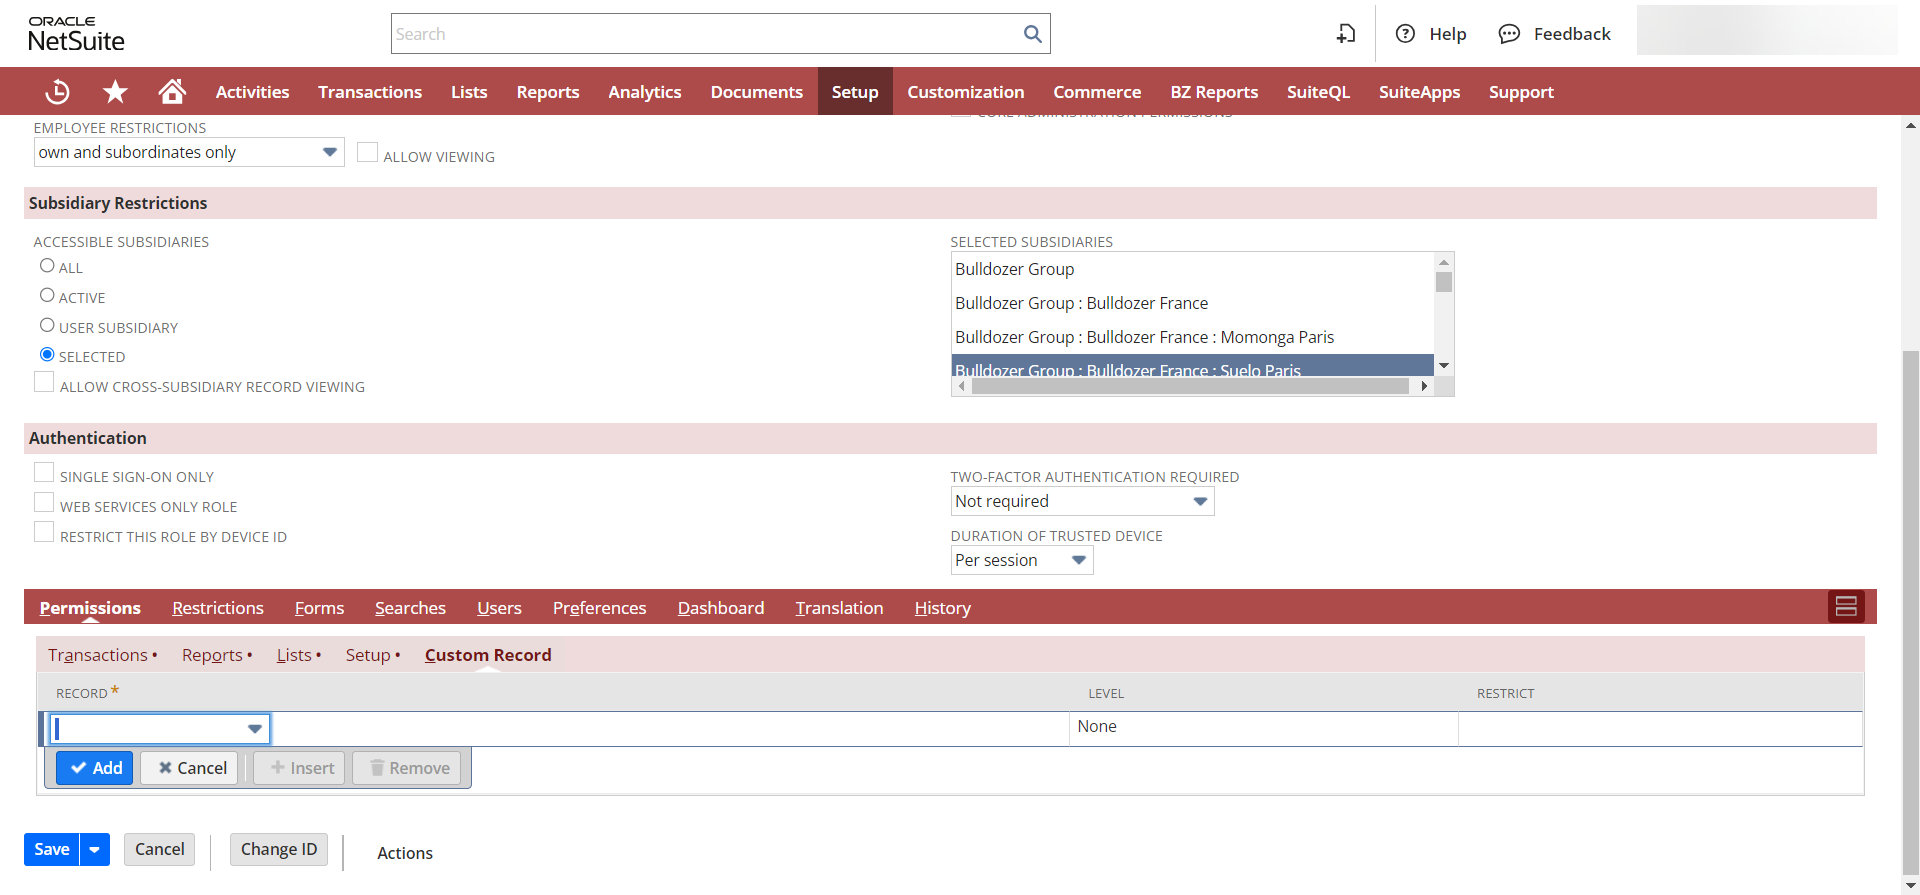Viewport: 1920px width, 895px height.
Task: Click the blue Save button
Action: 52,849
